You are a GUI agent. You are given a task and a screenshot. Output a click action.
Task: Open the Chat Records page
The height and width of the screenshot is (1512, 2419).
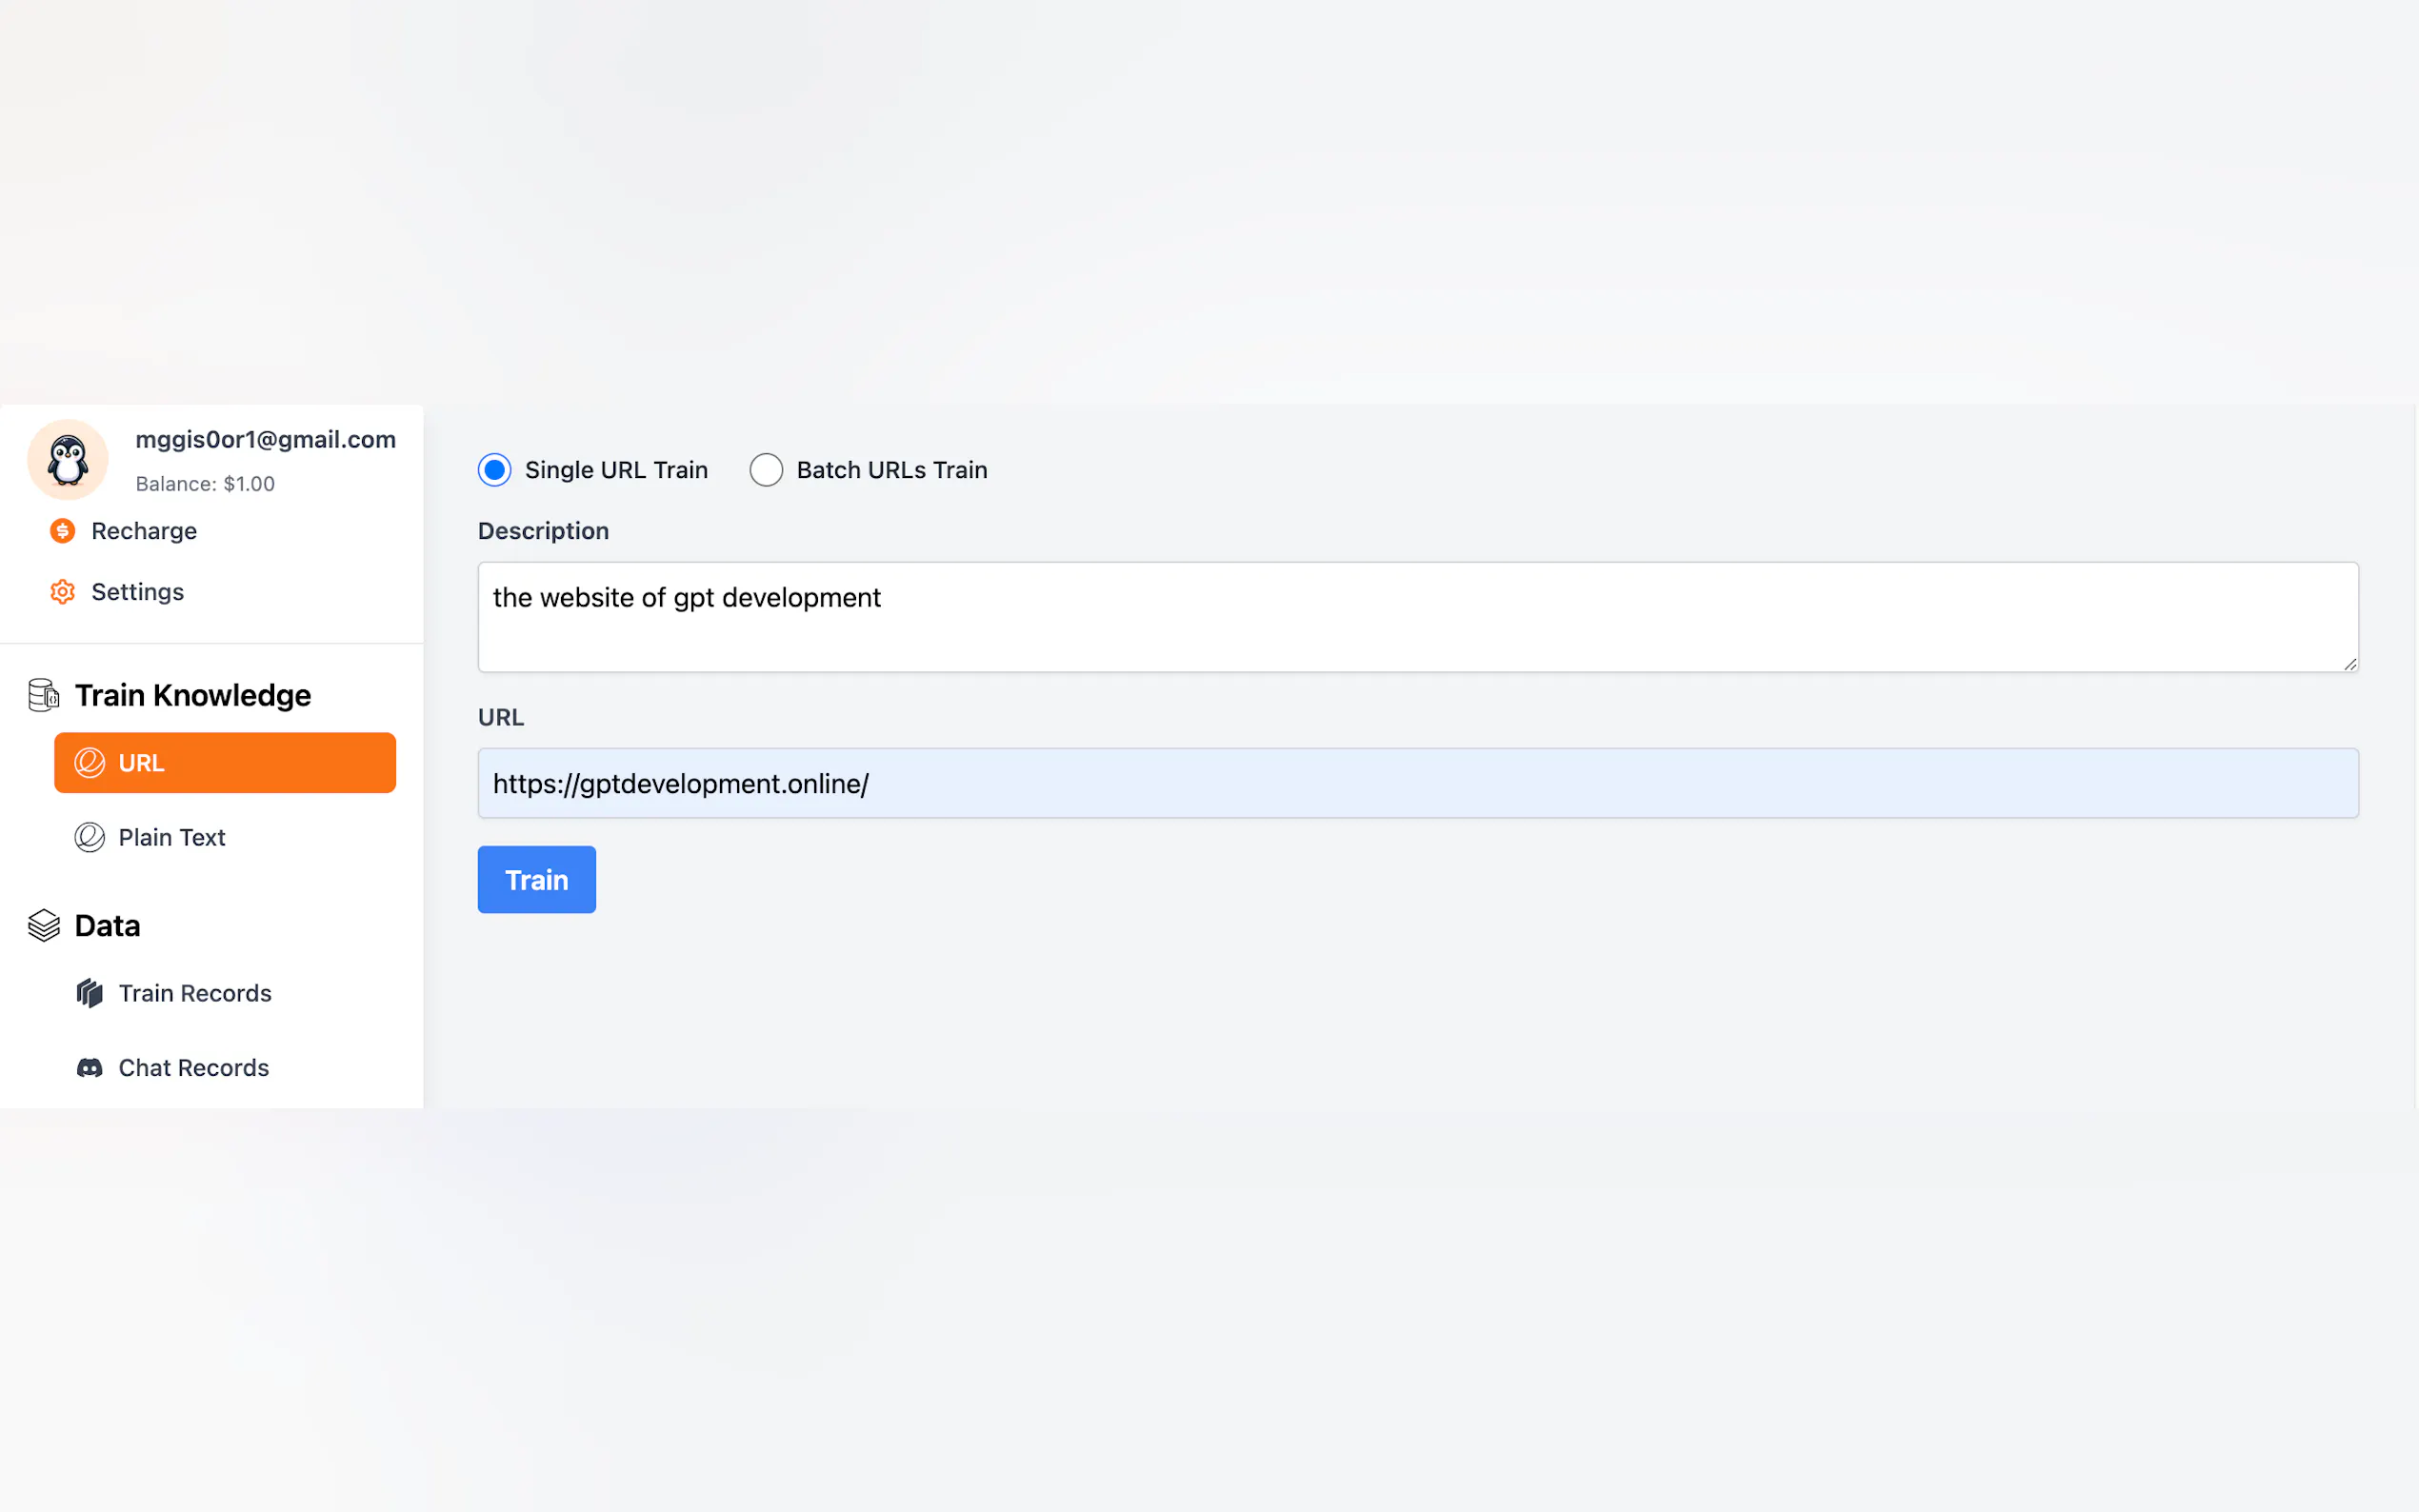click(194, 1068)
